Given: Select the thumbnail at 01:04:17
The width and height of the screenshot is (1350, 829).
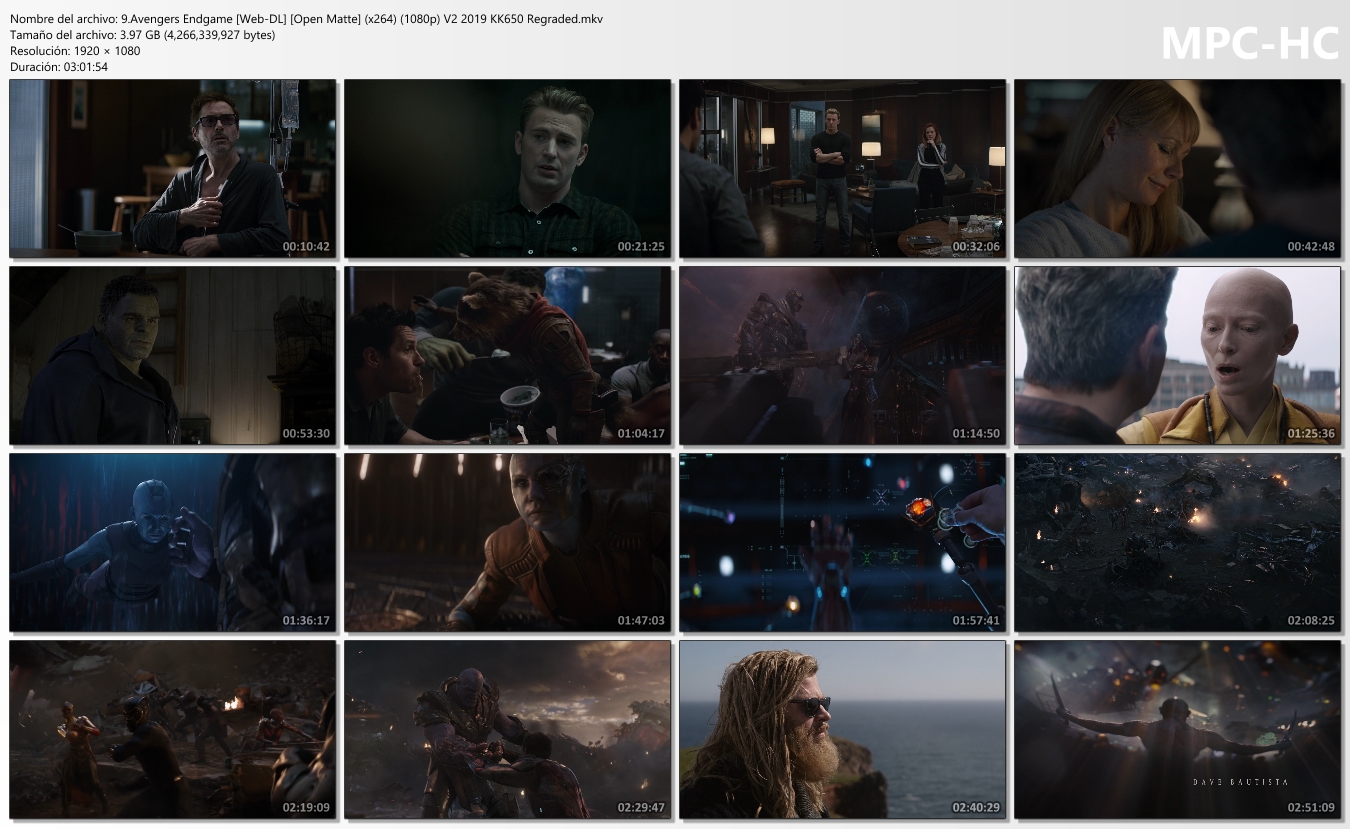Looking at the screenshot, I should tap(507, 355).
